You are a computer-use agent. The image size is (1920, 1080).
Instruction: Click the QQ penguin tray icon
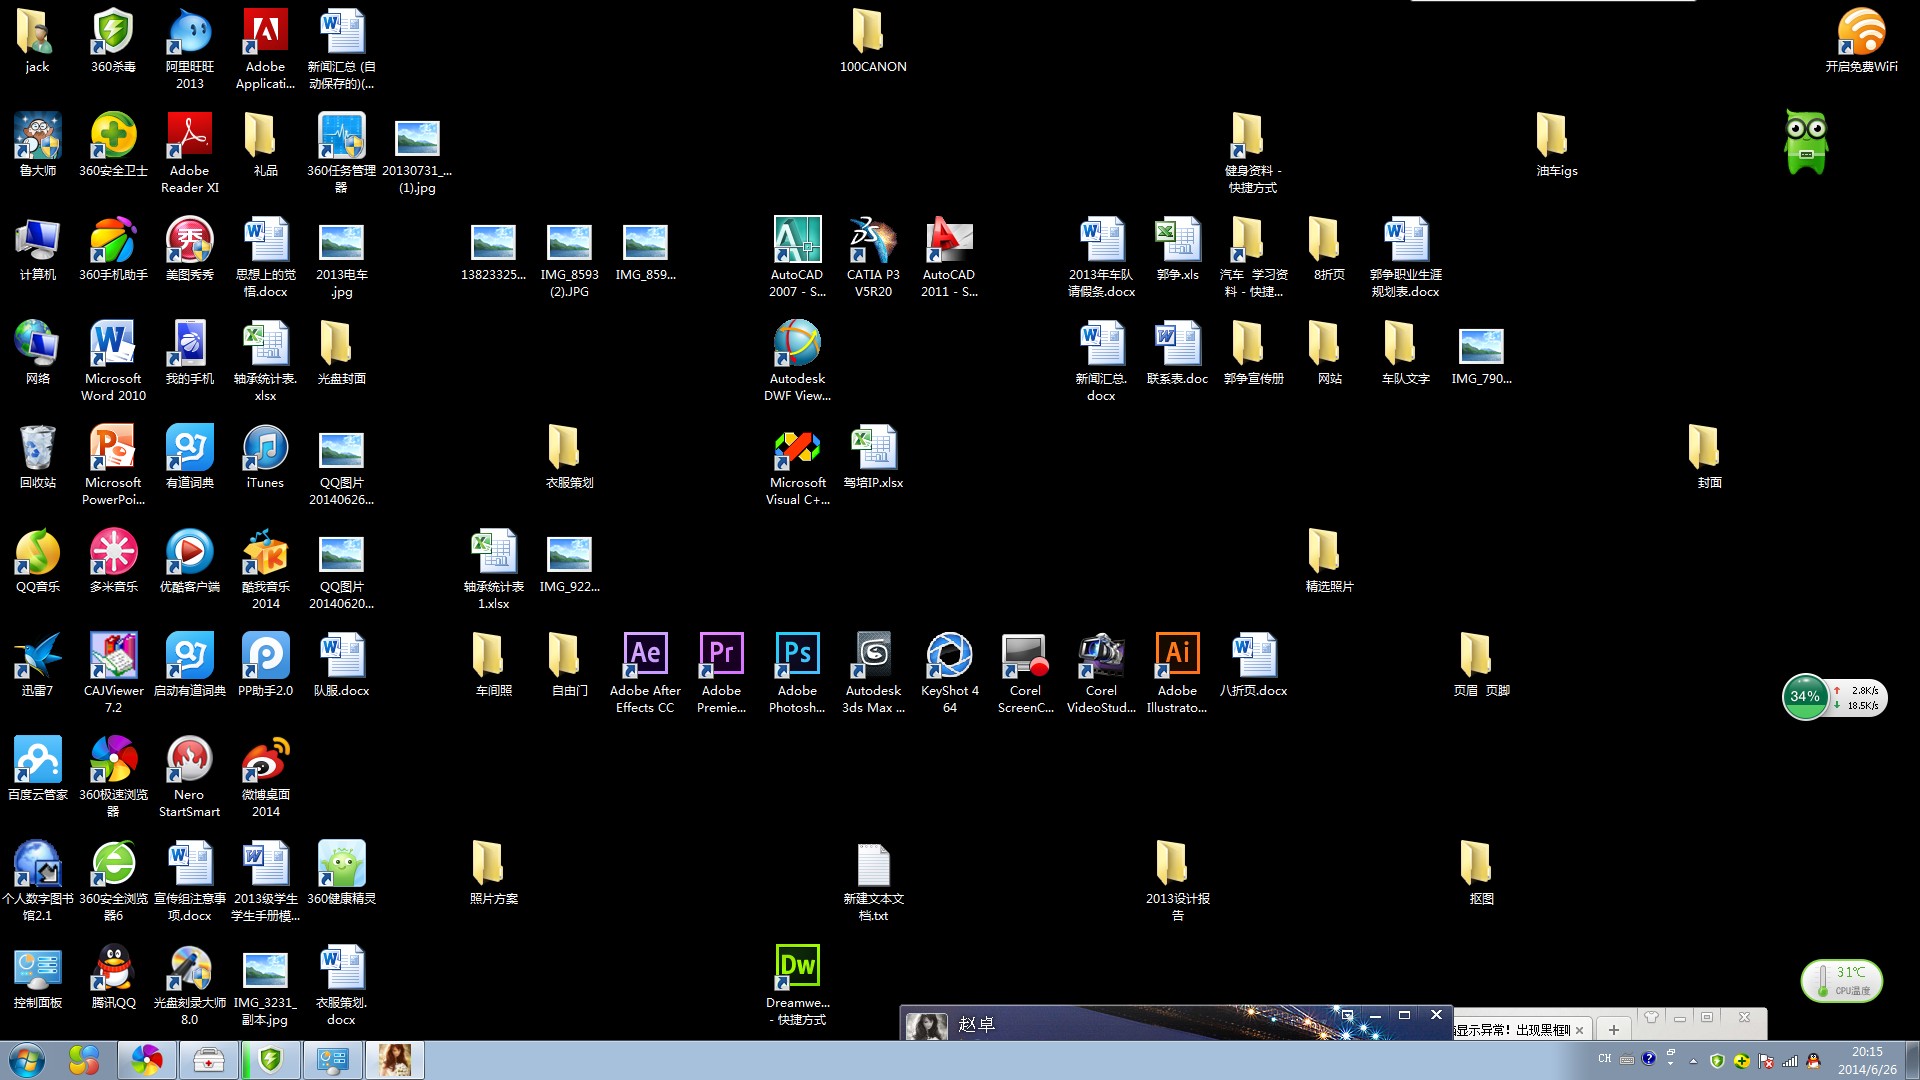[1813, 1061]
